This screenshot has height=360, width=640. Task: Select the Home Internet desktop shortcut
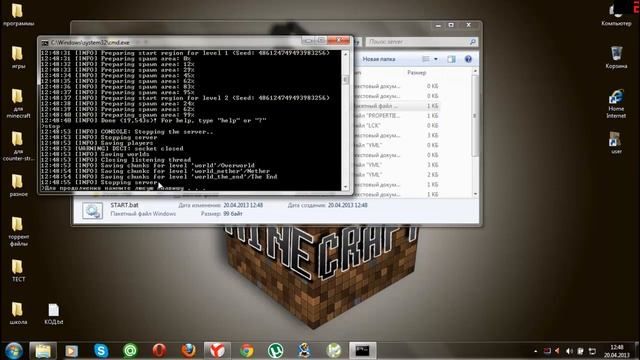point(616,104)
